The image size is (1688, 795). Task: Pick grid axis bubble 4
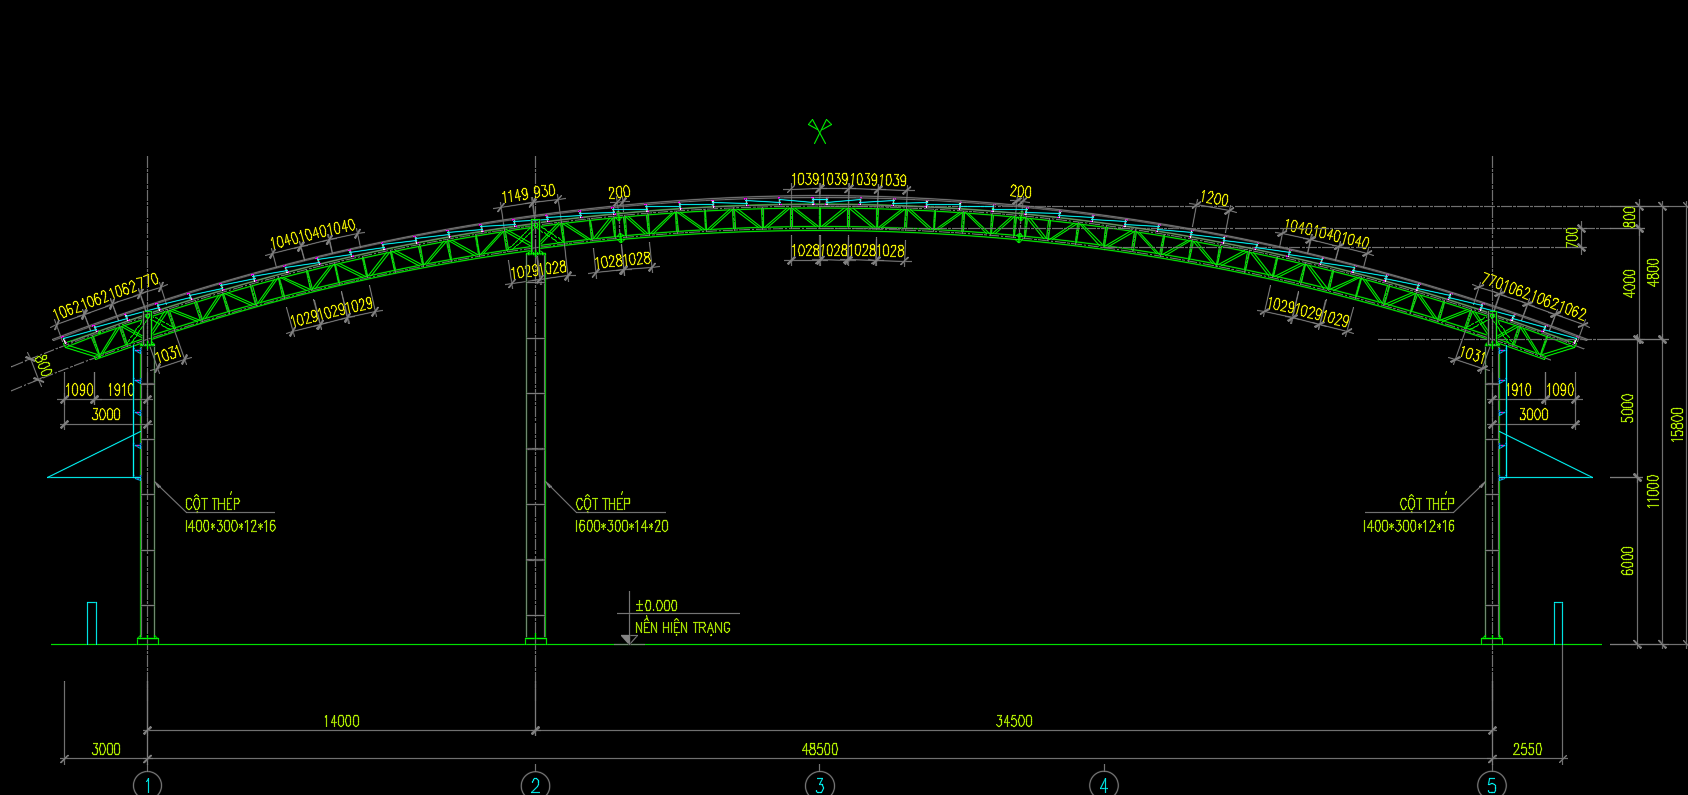(1104, 784)
